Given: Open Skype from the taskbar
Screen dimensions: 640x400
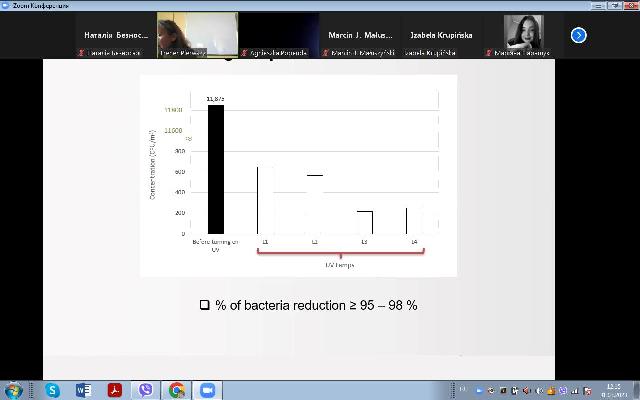Looking at the screenshot, I should 52,390.
